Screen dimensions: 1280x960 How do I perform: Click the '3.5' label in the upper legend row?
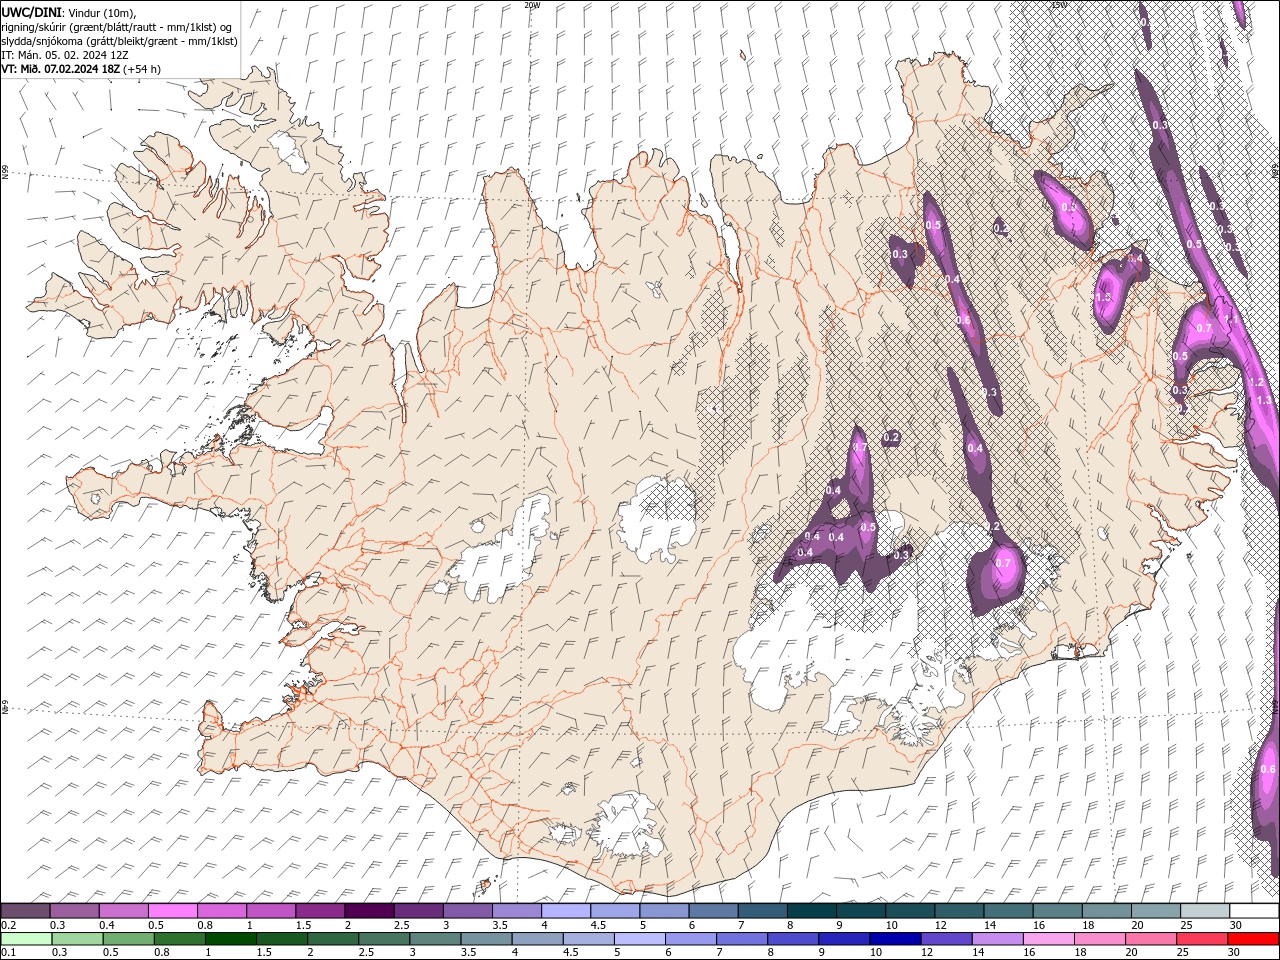[499, 925]
